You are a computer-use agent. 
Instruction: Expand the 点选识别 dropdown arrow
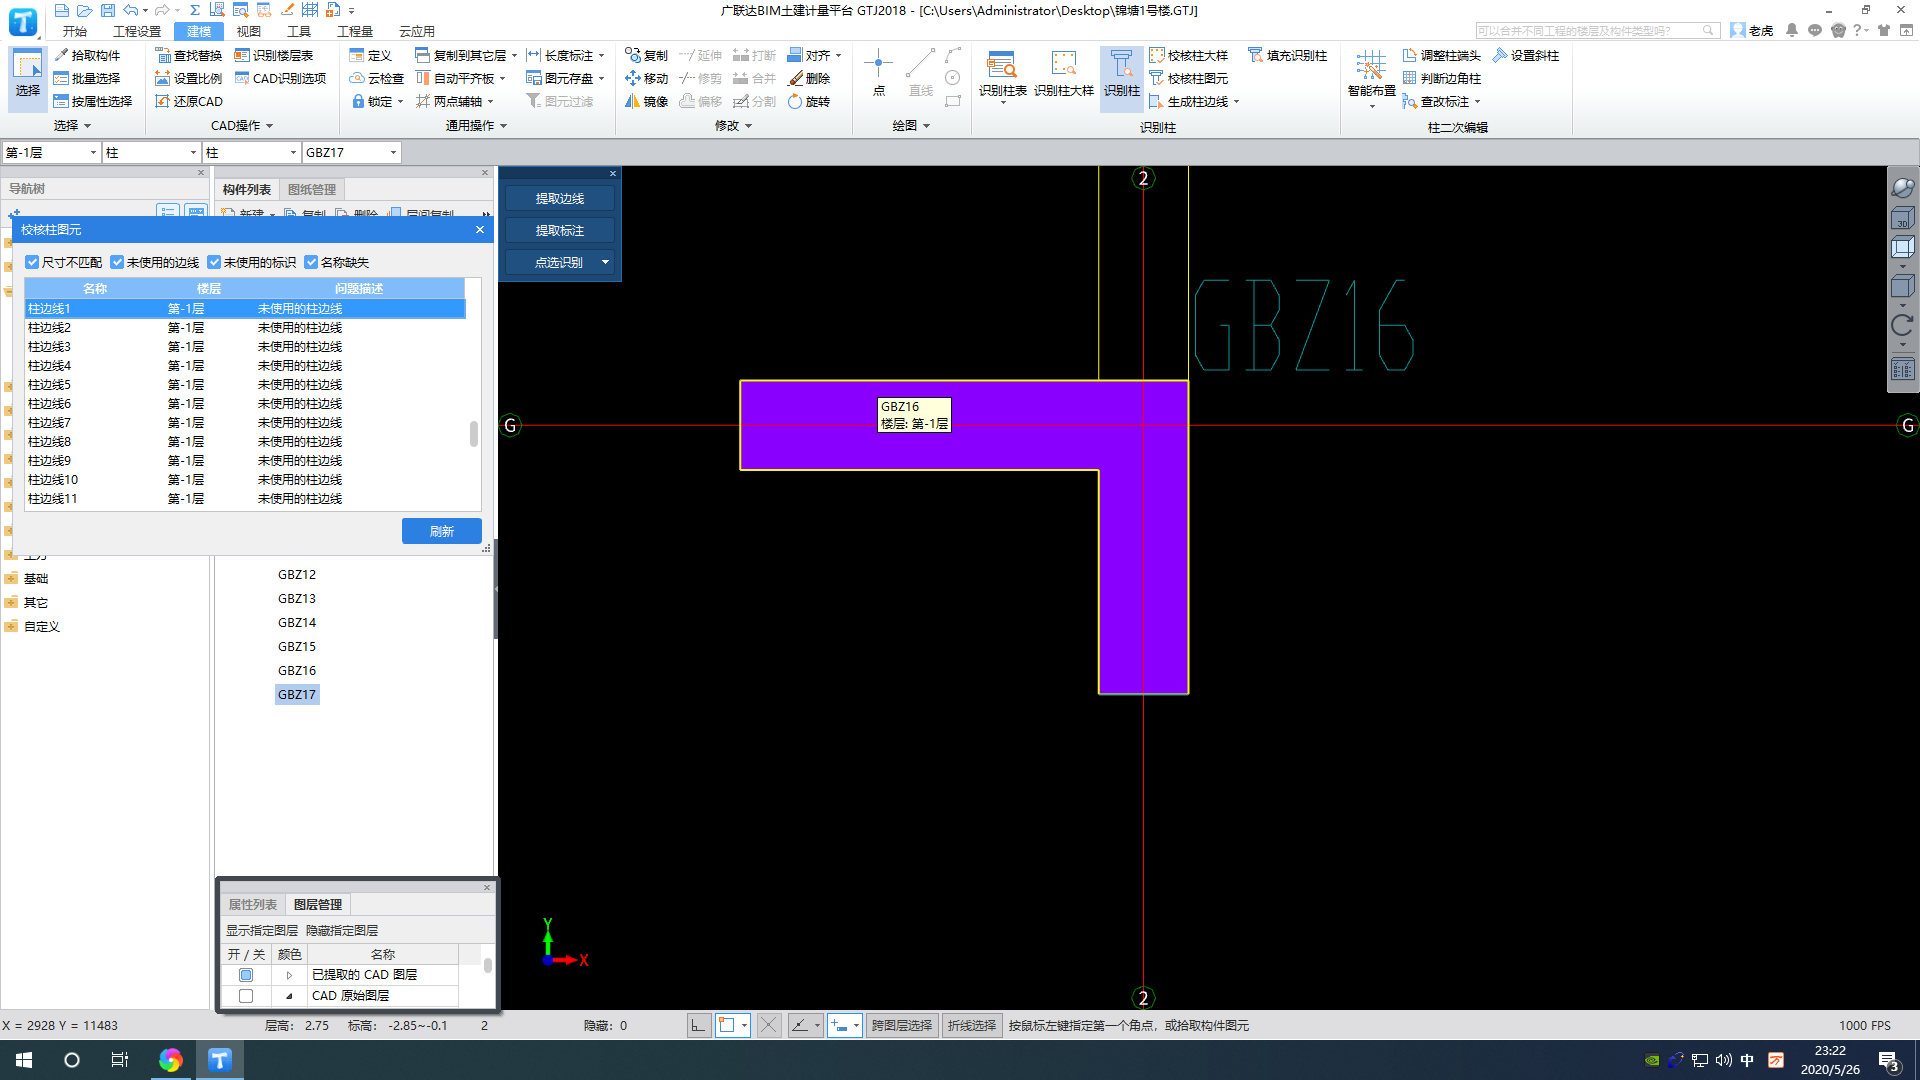[x=605, y=262]
